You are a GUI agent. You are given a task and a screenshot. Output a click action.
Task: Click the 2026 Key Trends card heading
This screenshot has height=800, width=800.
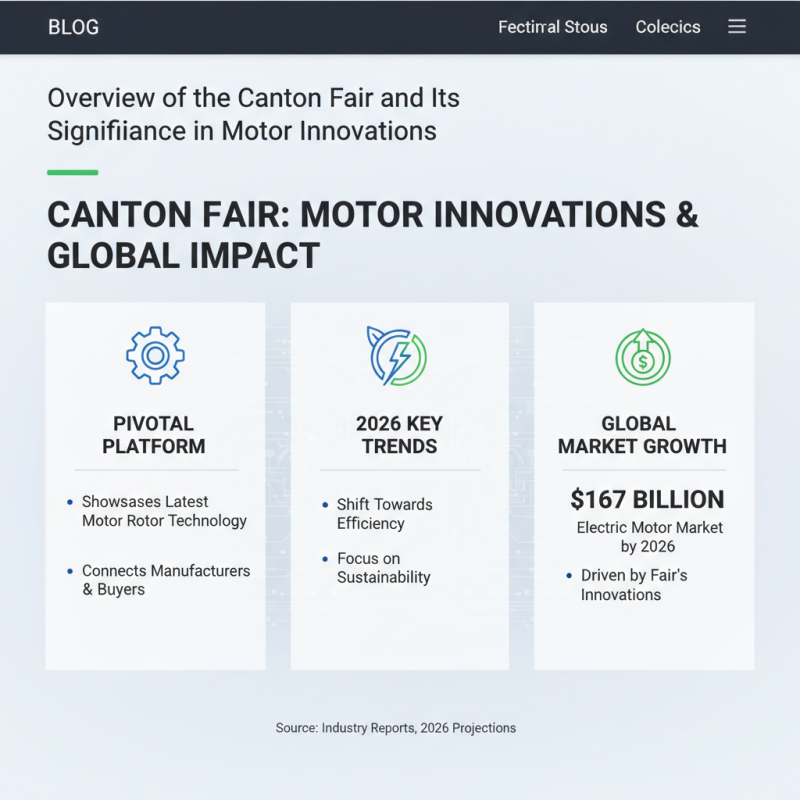[399, 435]
